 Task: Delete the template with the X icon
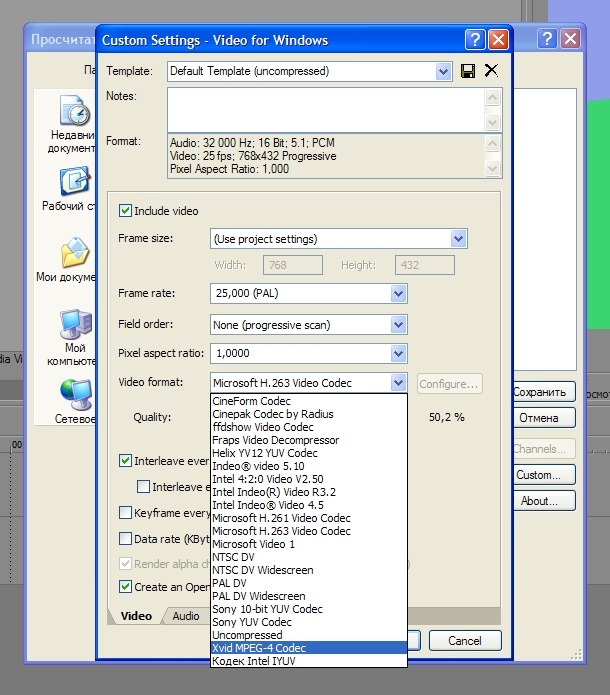(x=491, y=70)
